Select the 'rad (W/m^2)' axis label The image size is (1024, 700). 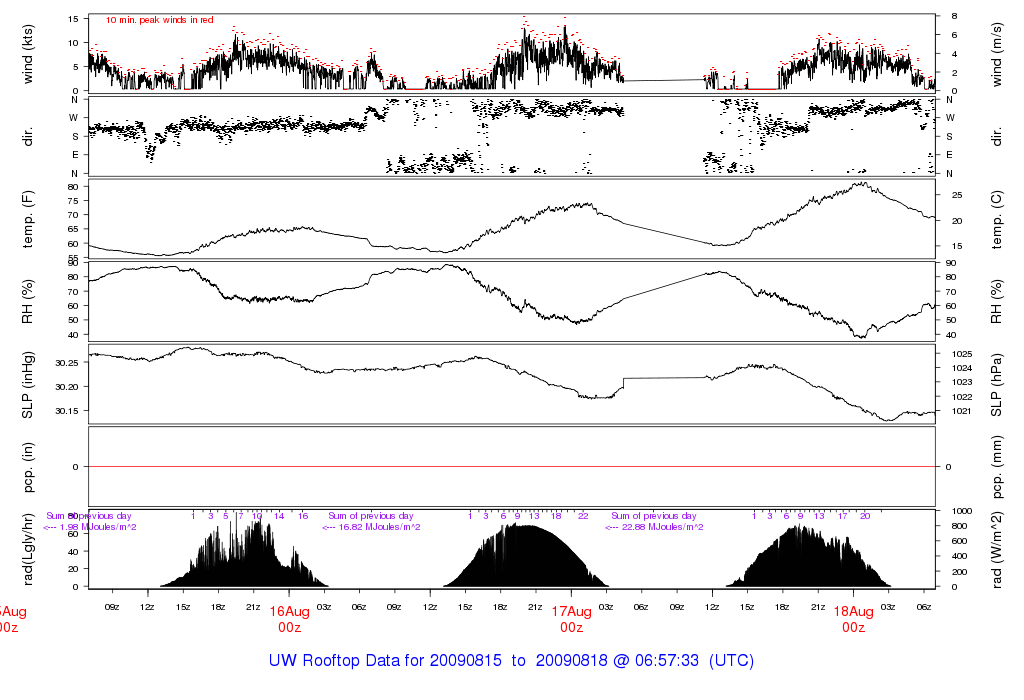997,550
